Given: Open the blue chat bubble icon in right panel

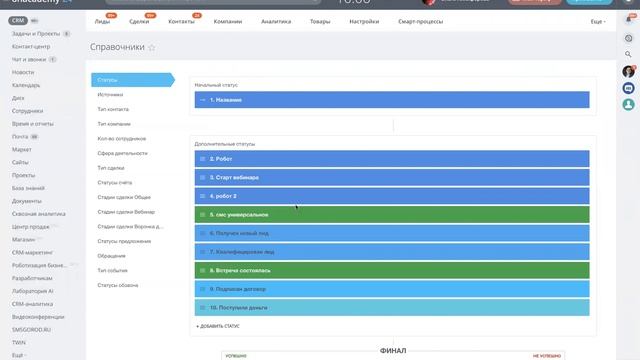Looking at the screenshot, I should click(628, 88).
